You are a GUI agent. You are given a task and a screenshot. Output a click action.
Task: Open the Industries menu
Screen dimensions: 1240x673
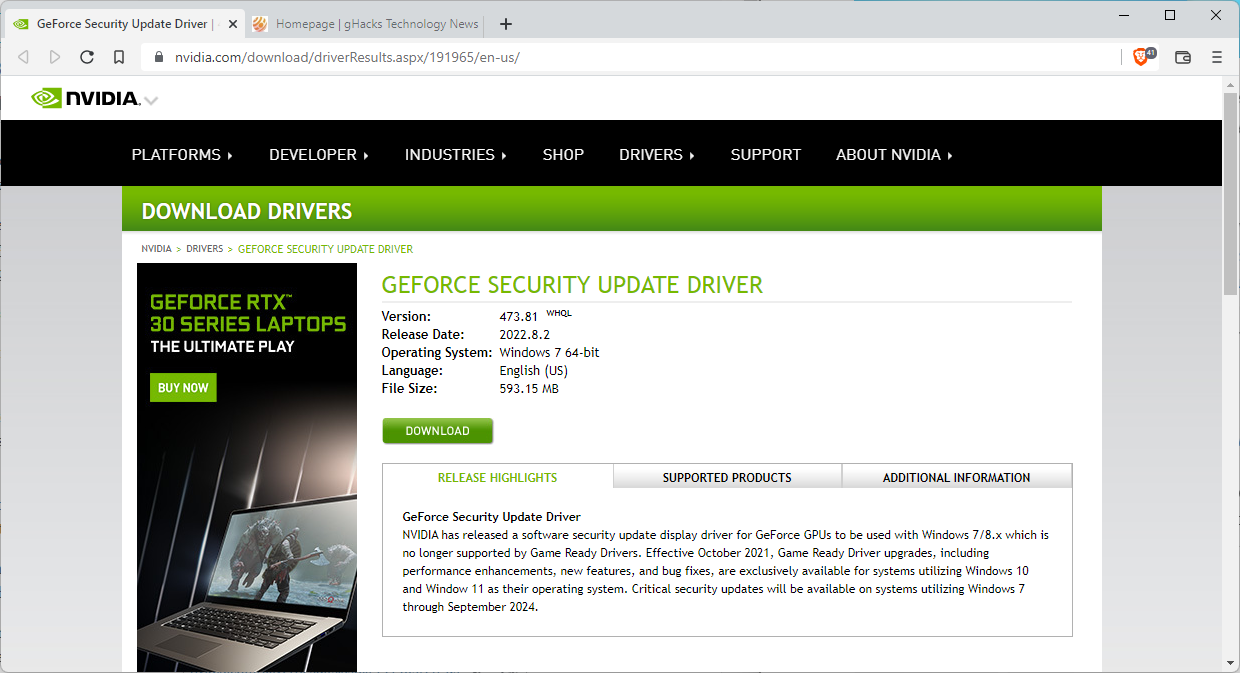tap(455, 155)
